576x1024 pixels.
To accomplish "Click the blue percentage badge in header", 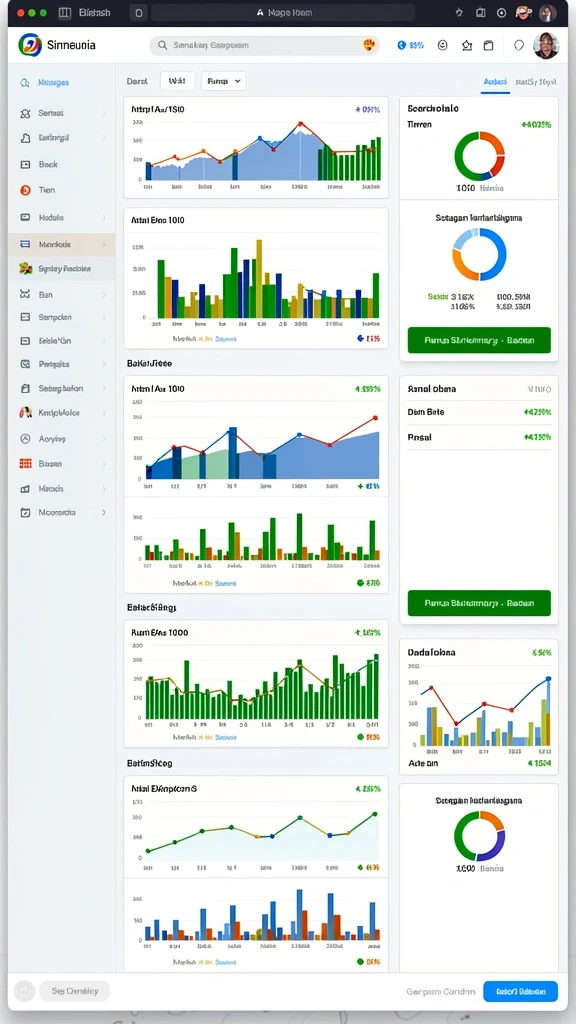I will click(411, 45).
